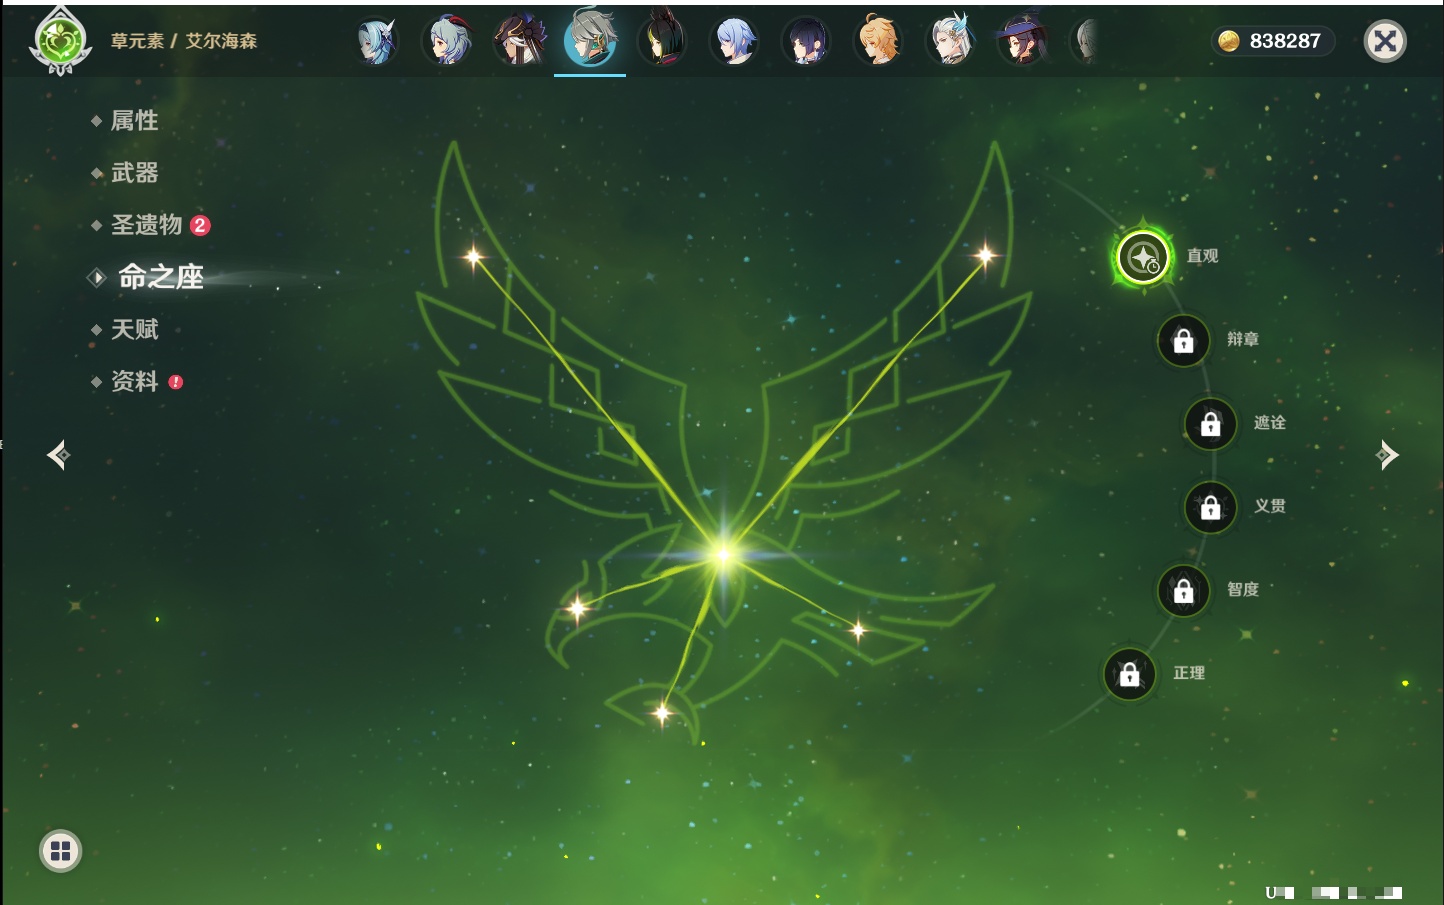Click the Mora balance 838287
This screenshot has height=905, width=1444.
pyautogui.click(x=1285, y=41)
